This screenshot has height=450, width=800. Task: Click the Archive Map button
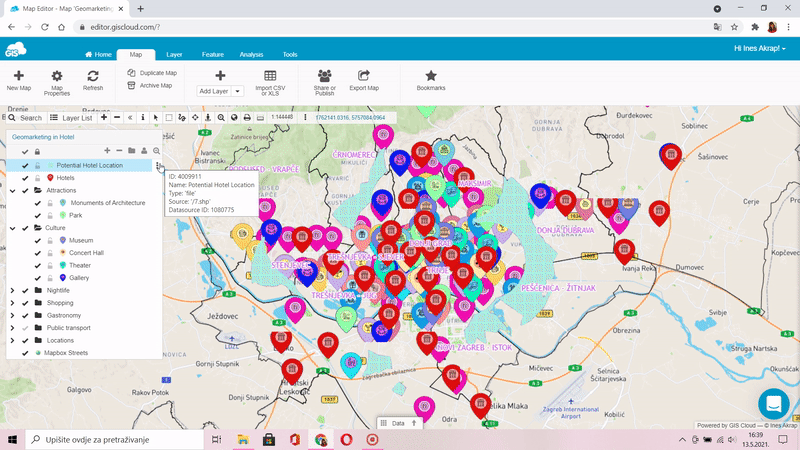pyautogui.click(x=150, y=86)
